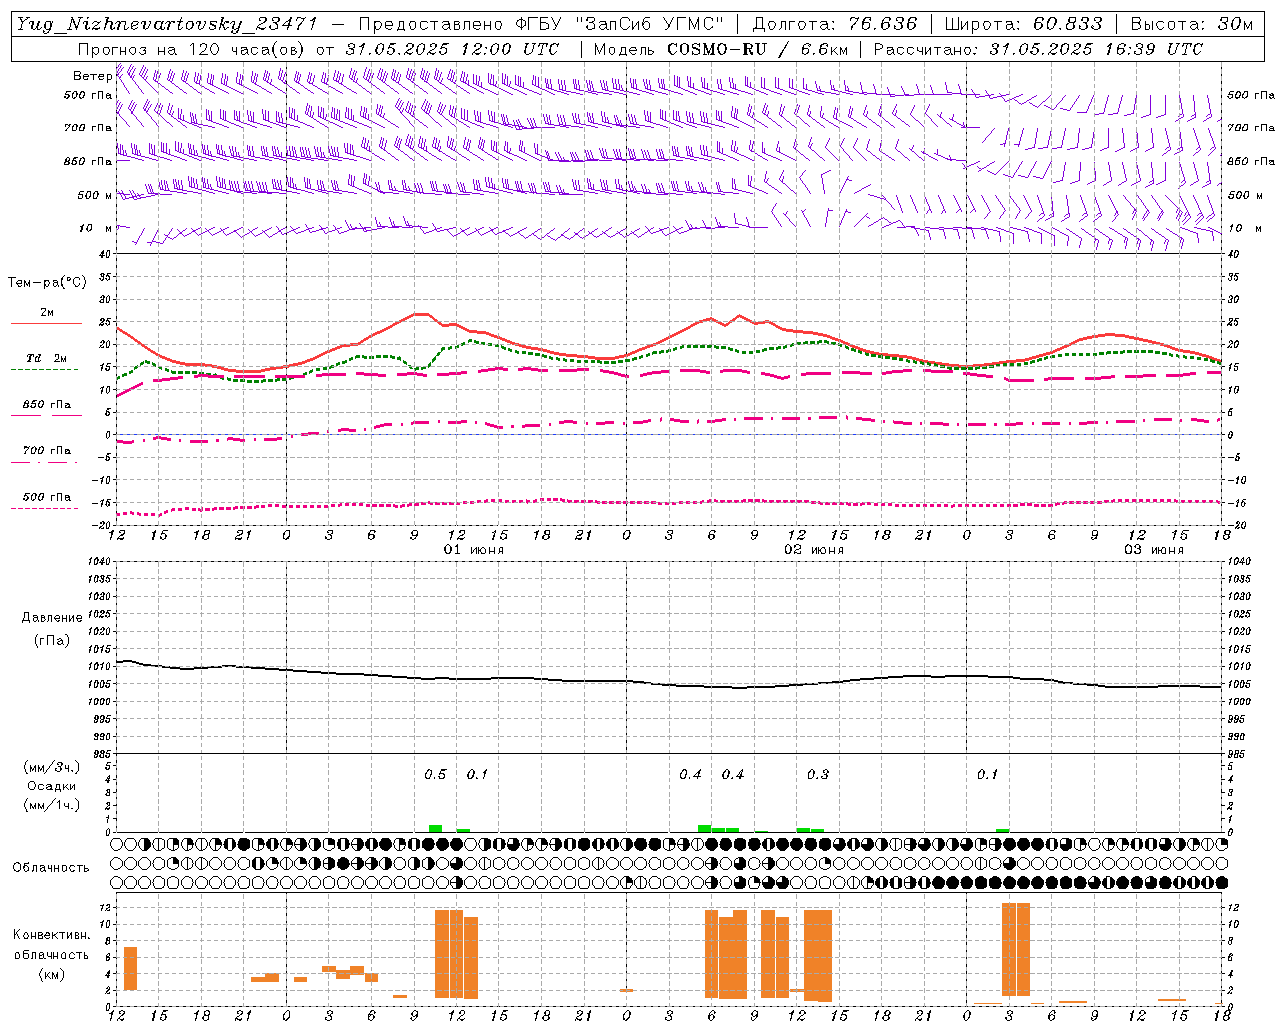Click the computed time Рассчитано: 31.05.2025 16:39 UTC
This screenshot has width=1280, height=1024.
tap(1038, 49)
